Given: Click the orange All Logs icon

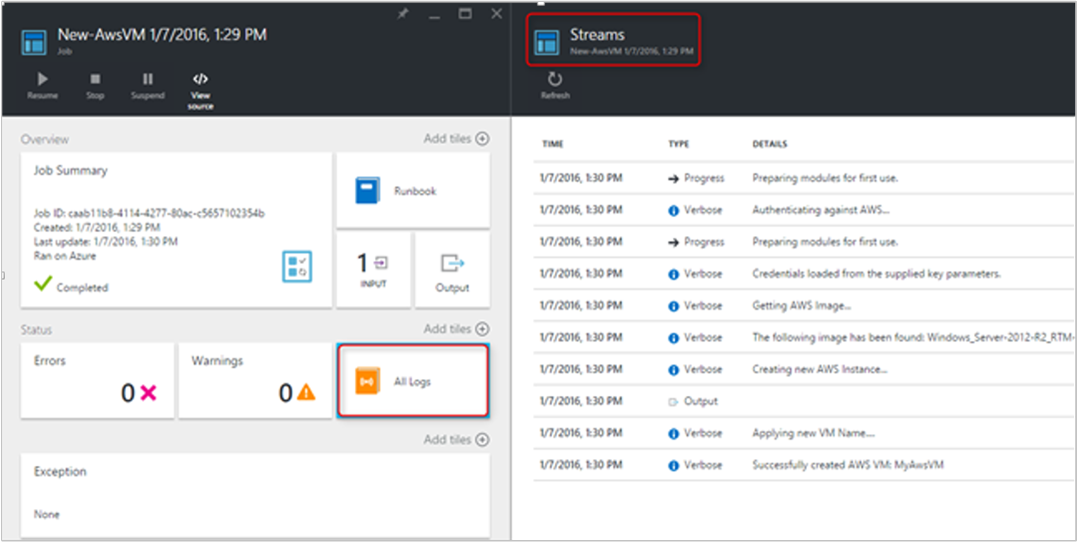Looking at the screenshot, I should [367, 381].
